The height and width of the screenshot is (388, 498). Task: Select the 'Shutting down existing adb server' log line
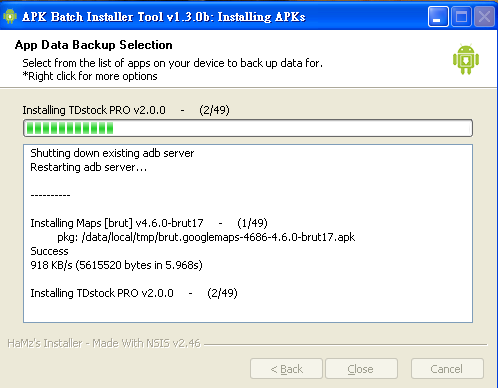112,153
